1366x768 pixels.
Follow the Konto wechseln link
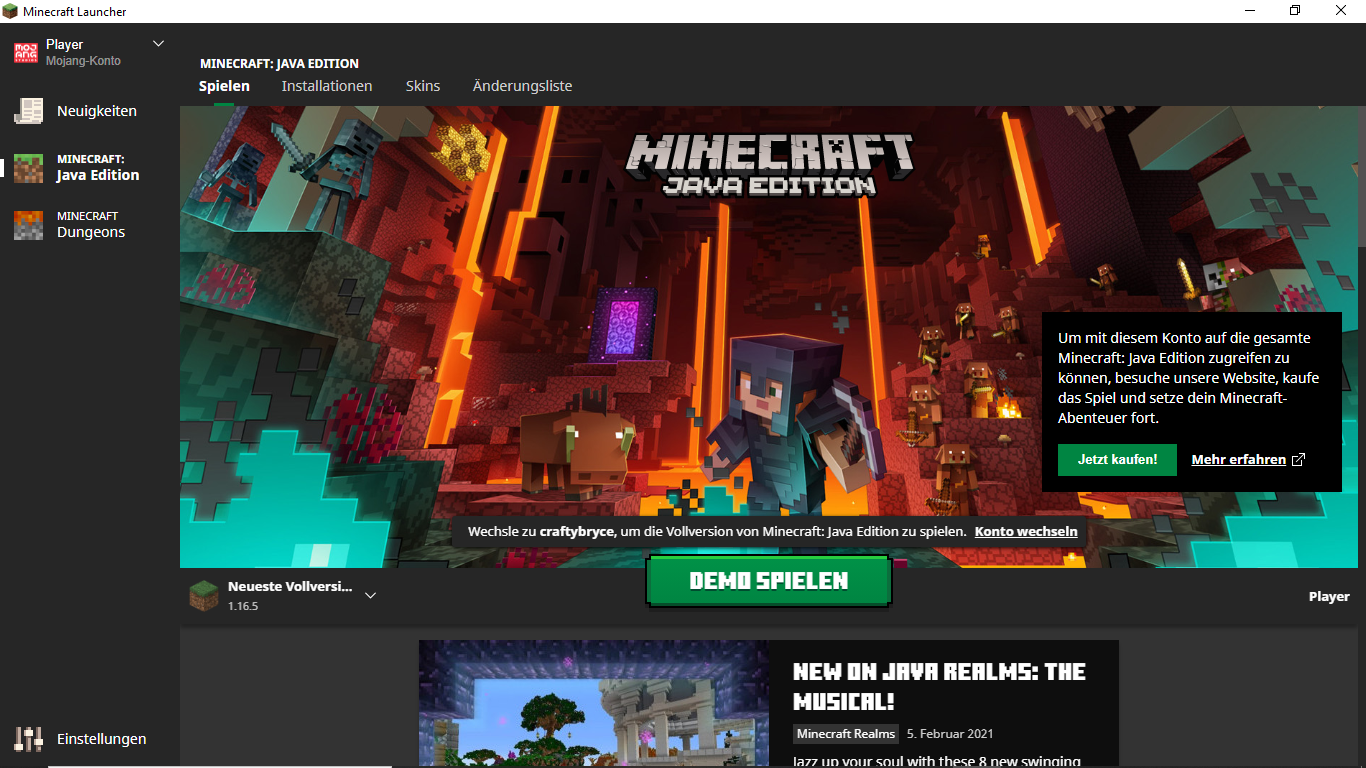(1026, 532)
